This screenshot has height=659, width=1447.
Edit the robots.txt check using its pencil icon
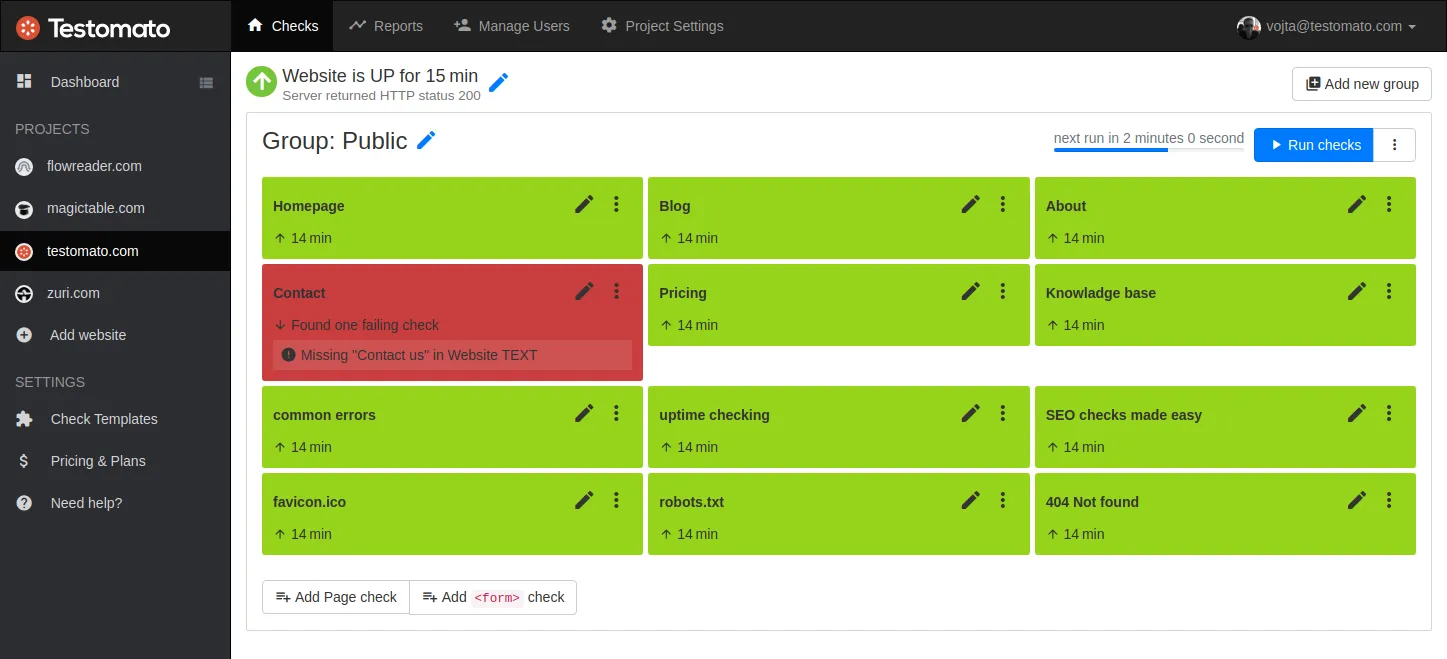970,500
